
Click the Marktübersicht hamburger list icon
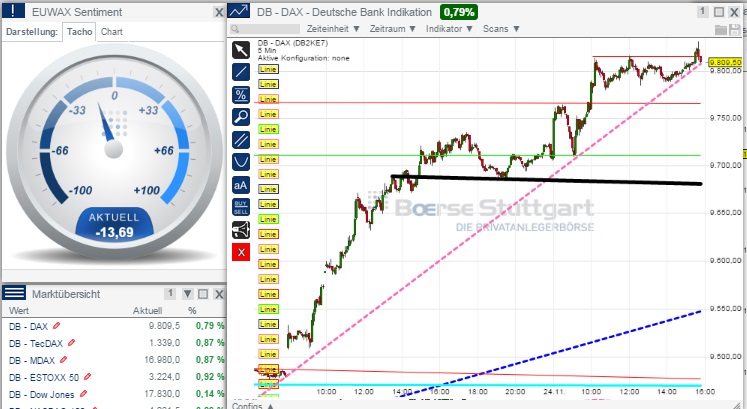14,293
